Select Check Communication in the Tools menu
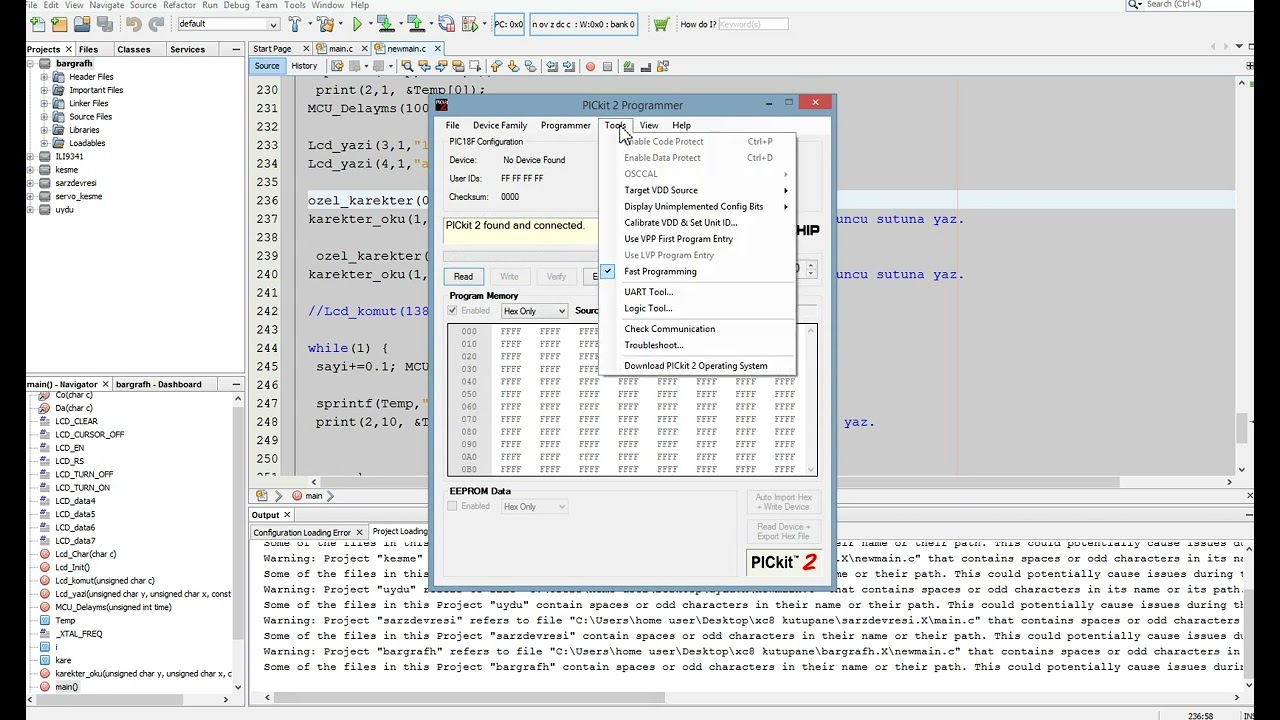 tap(698, 328)
